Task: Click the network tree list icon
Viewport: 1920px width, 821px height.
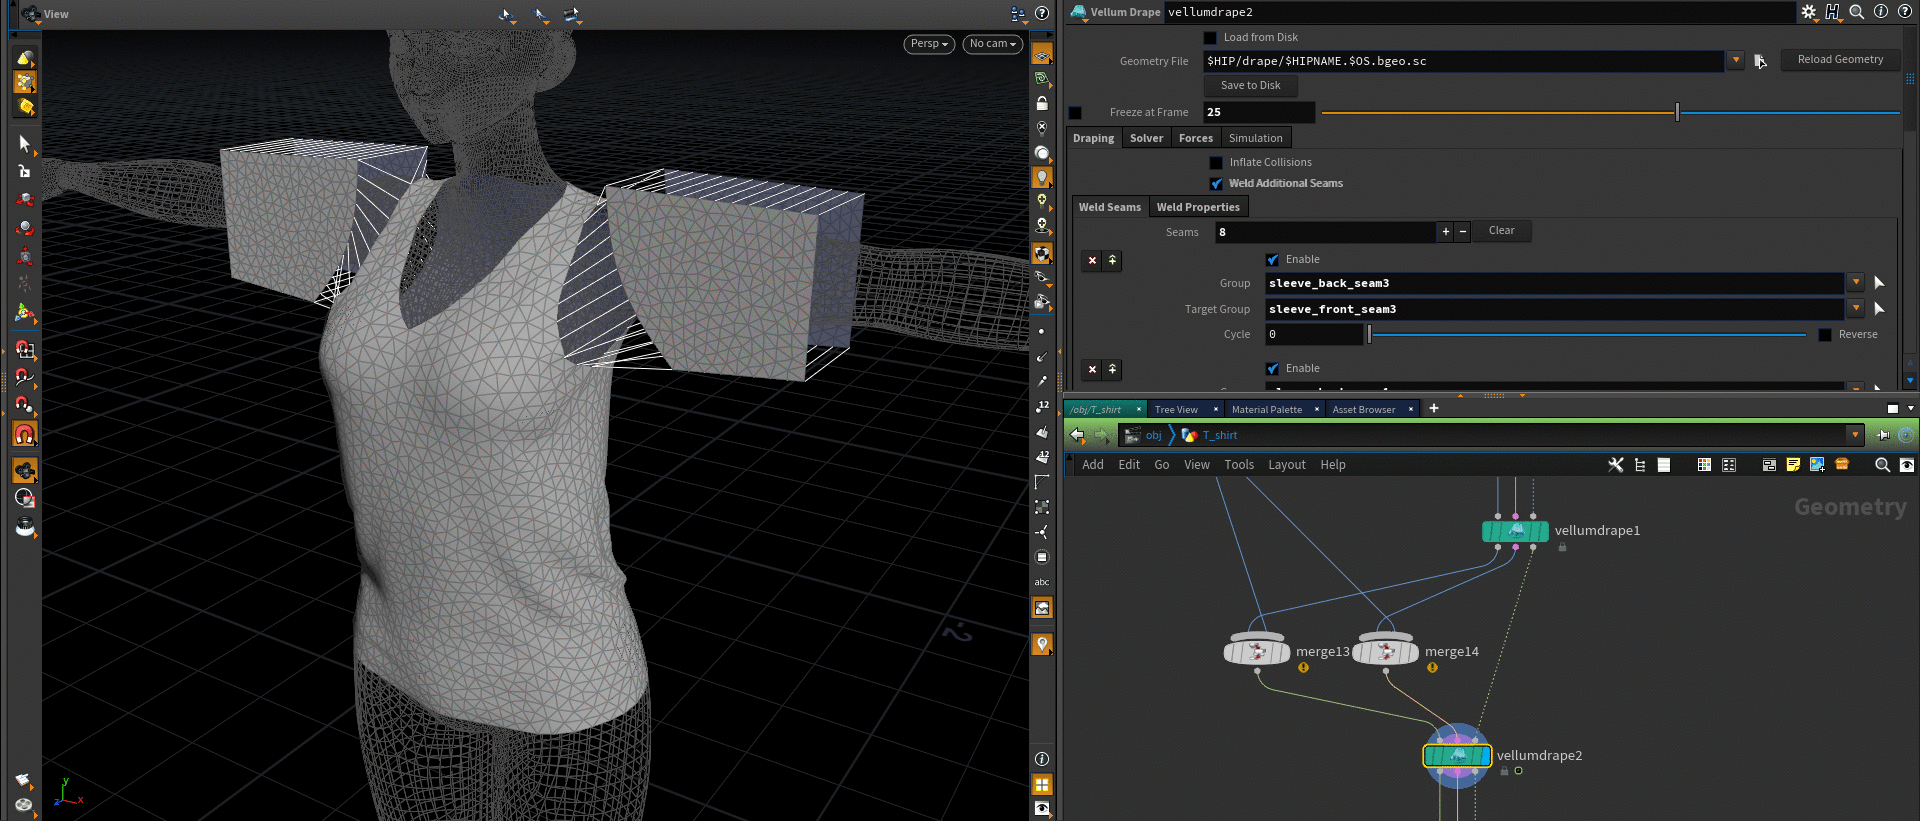Action: tap(1640, 465)
